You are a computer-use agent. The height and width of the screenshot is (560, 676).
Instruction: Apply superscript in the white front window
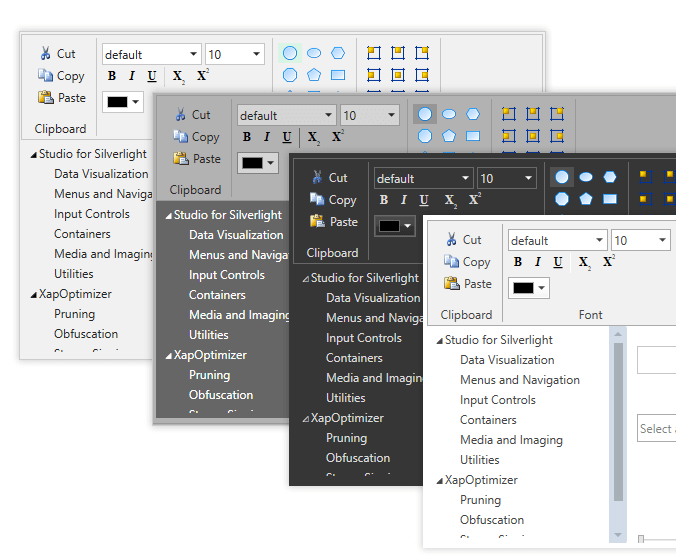608,261
